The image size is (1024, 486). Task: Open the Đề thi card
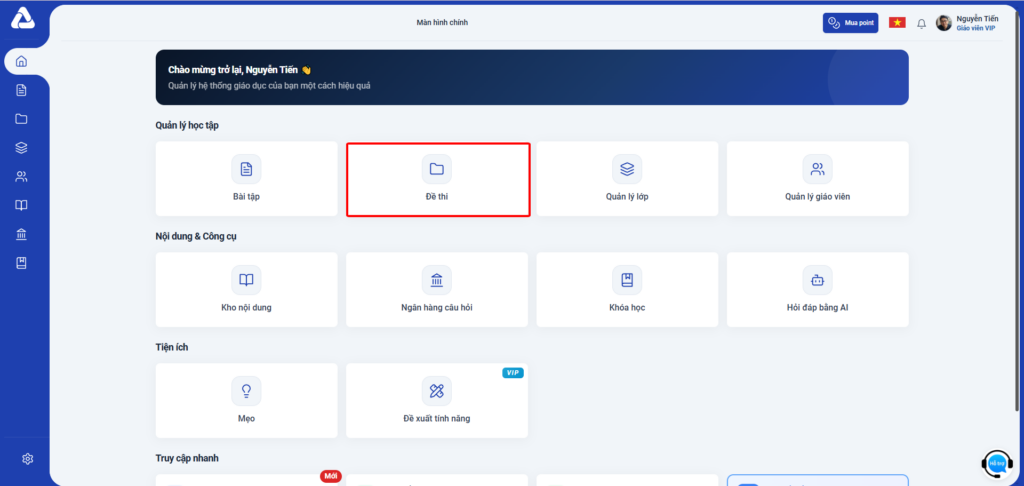pos(437,178)
